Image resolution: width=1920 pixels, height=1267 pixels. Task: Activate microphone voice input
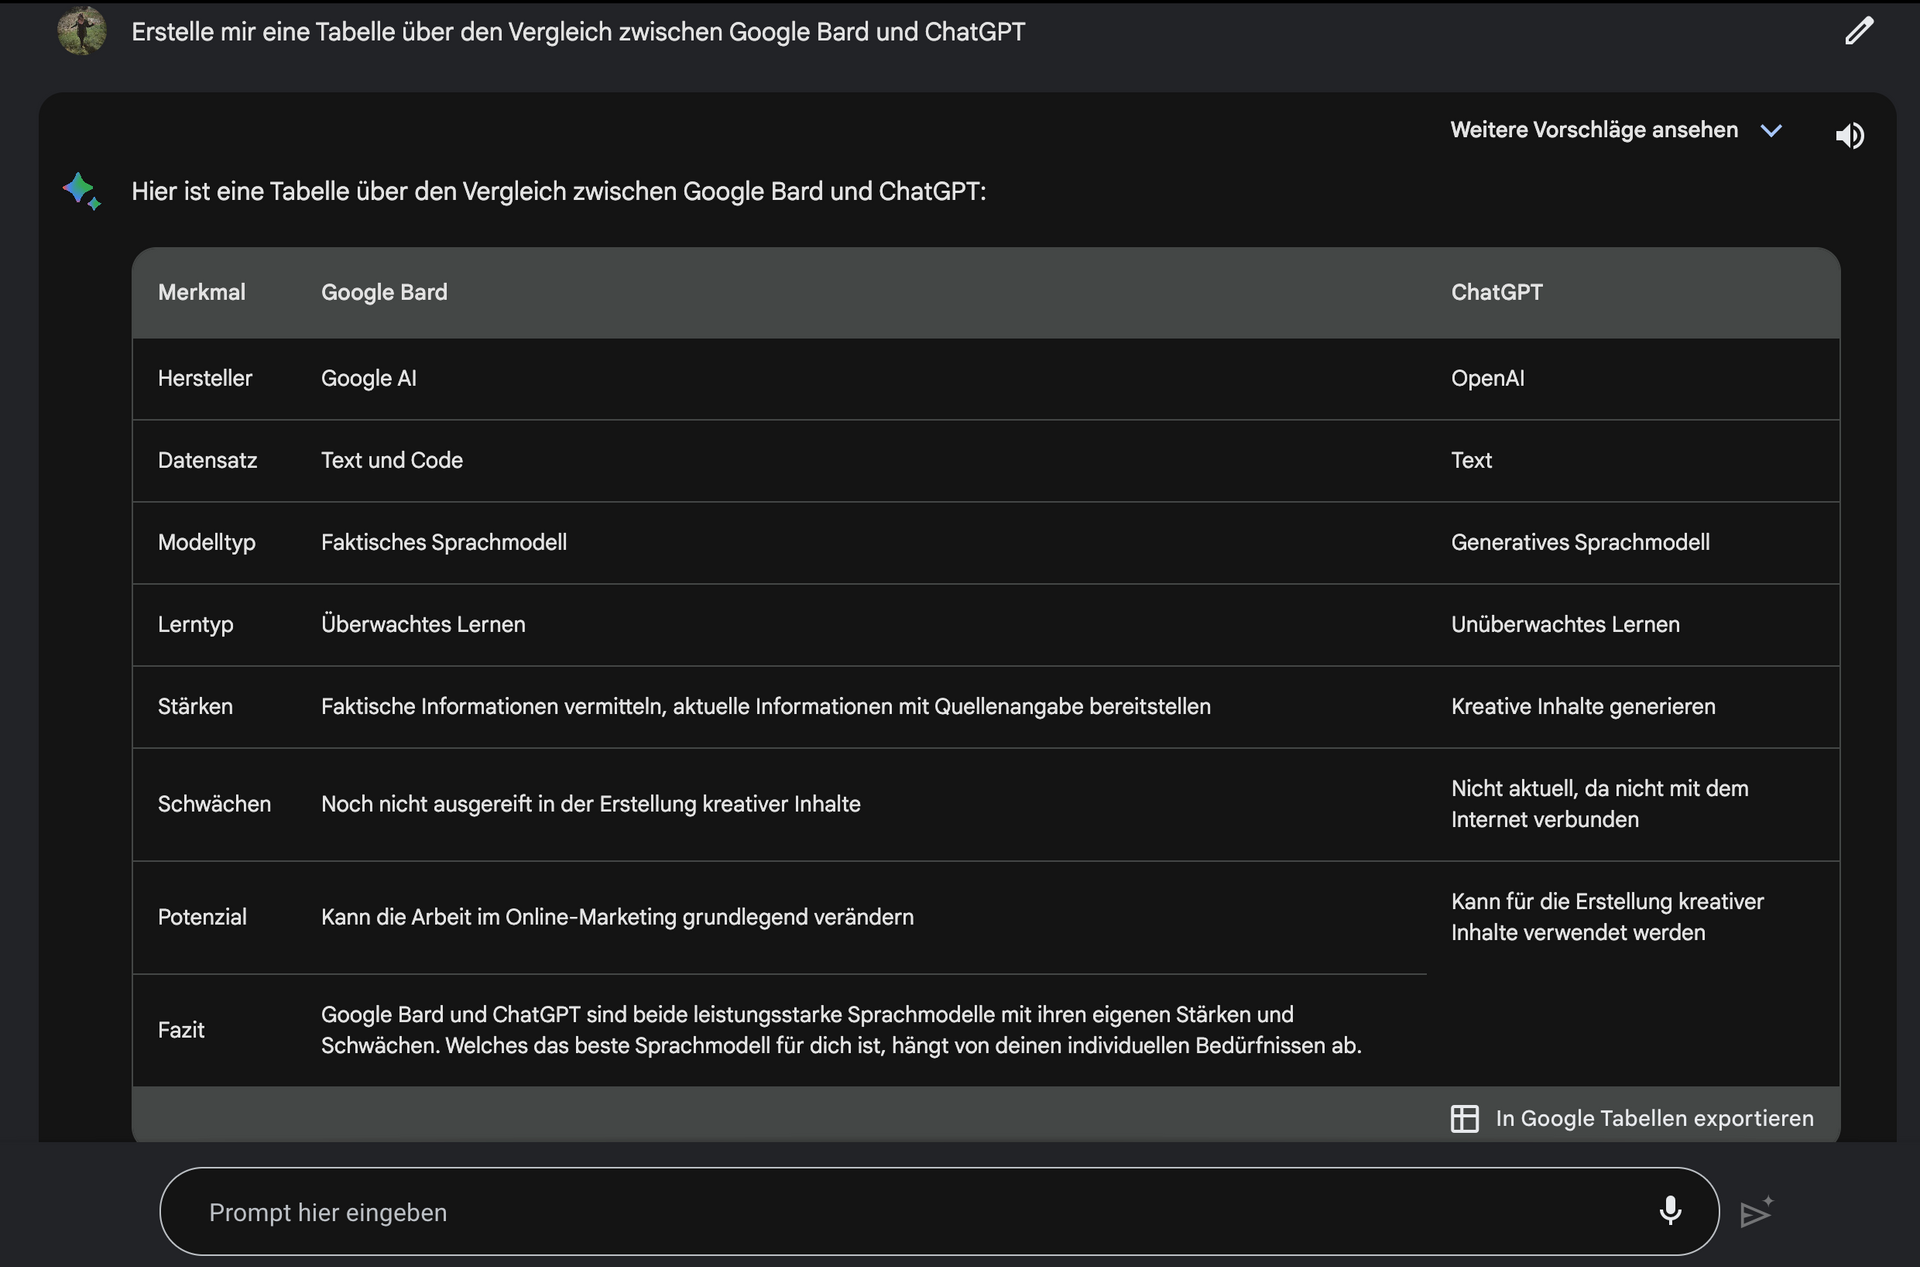click(1670, 1211)
